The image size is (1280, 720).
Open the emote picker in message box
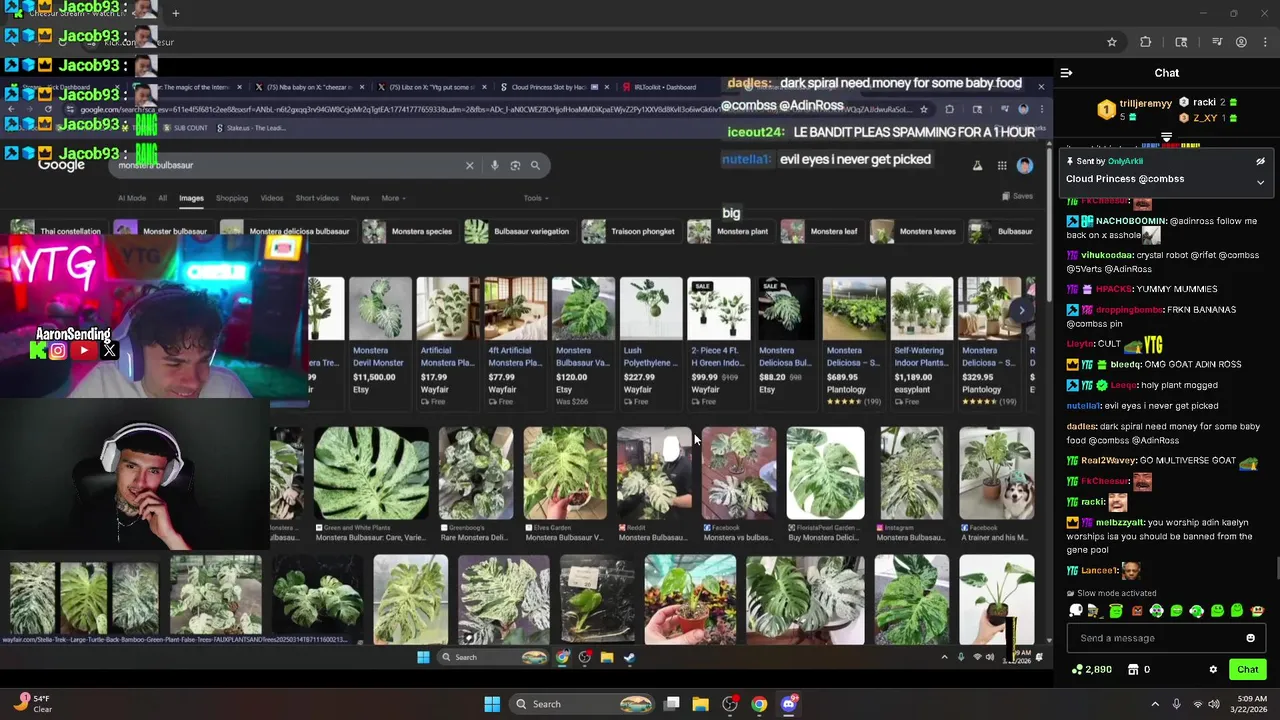1250,638
